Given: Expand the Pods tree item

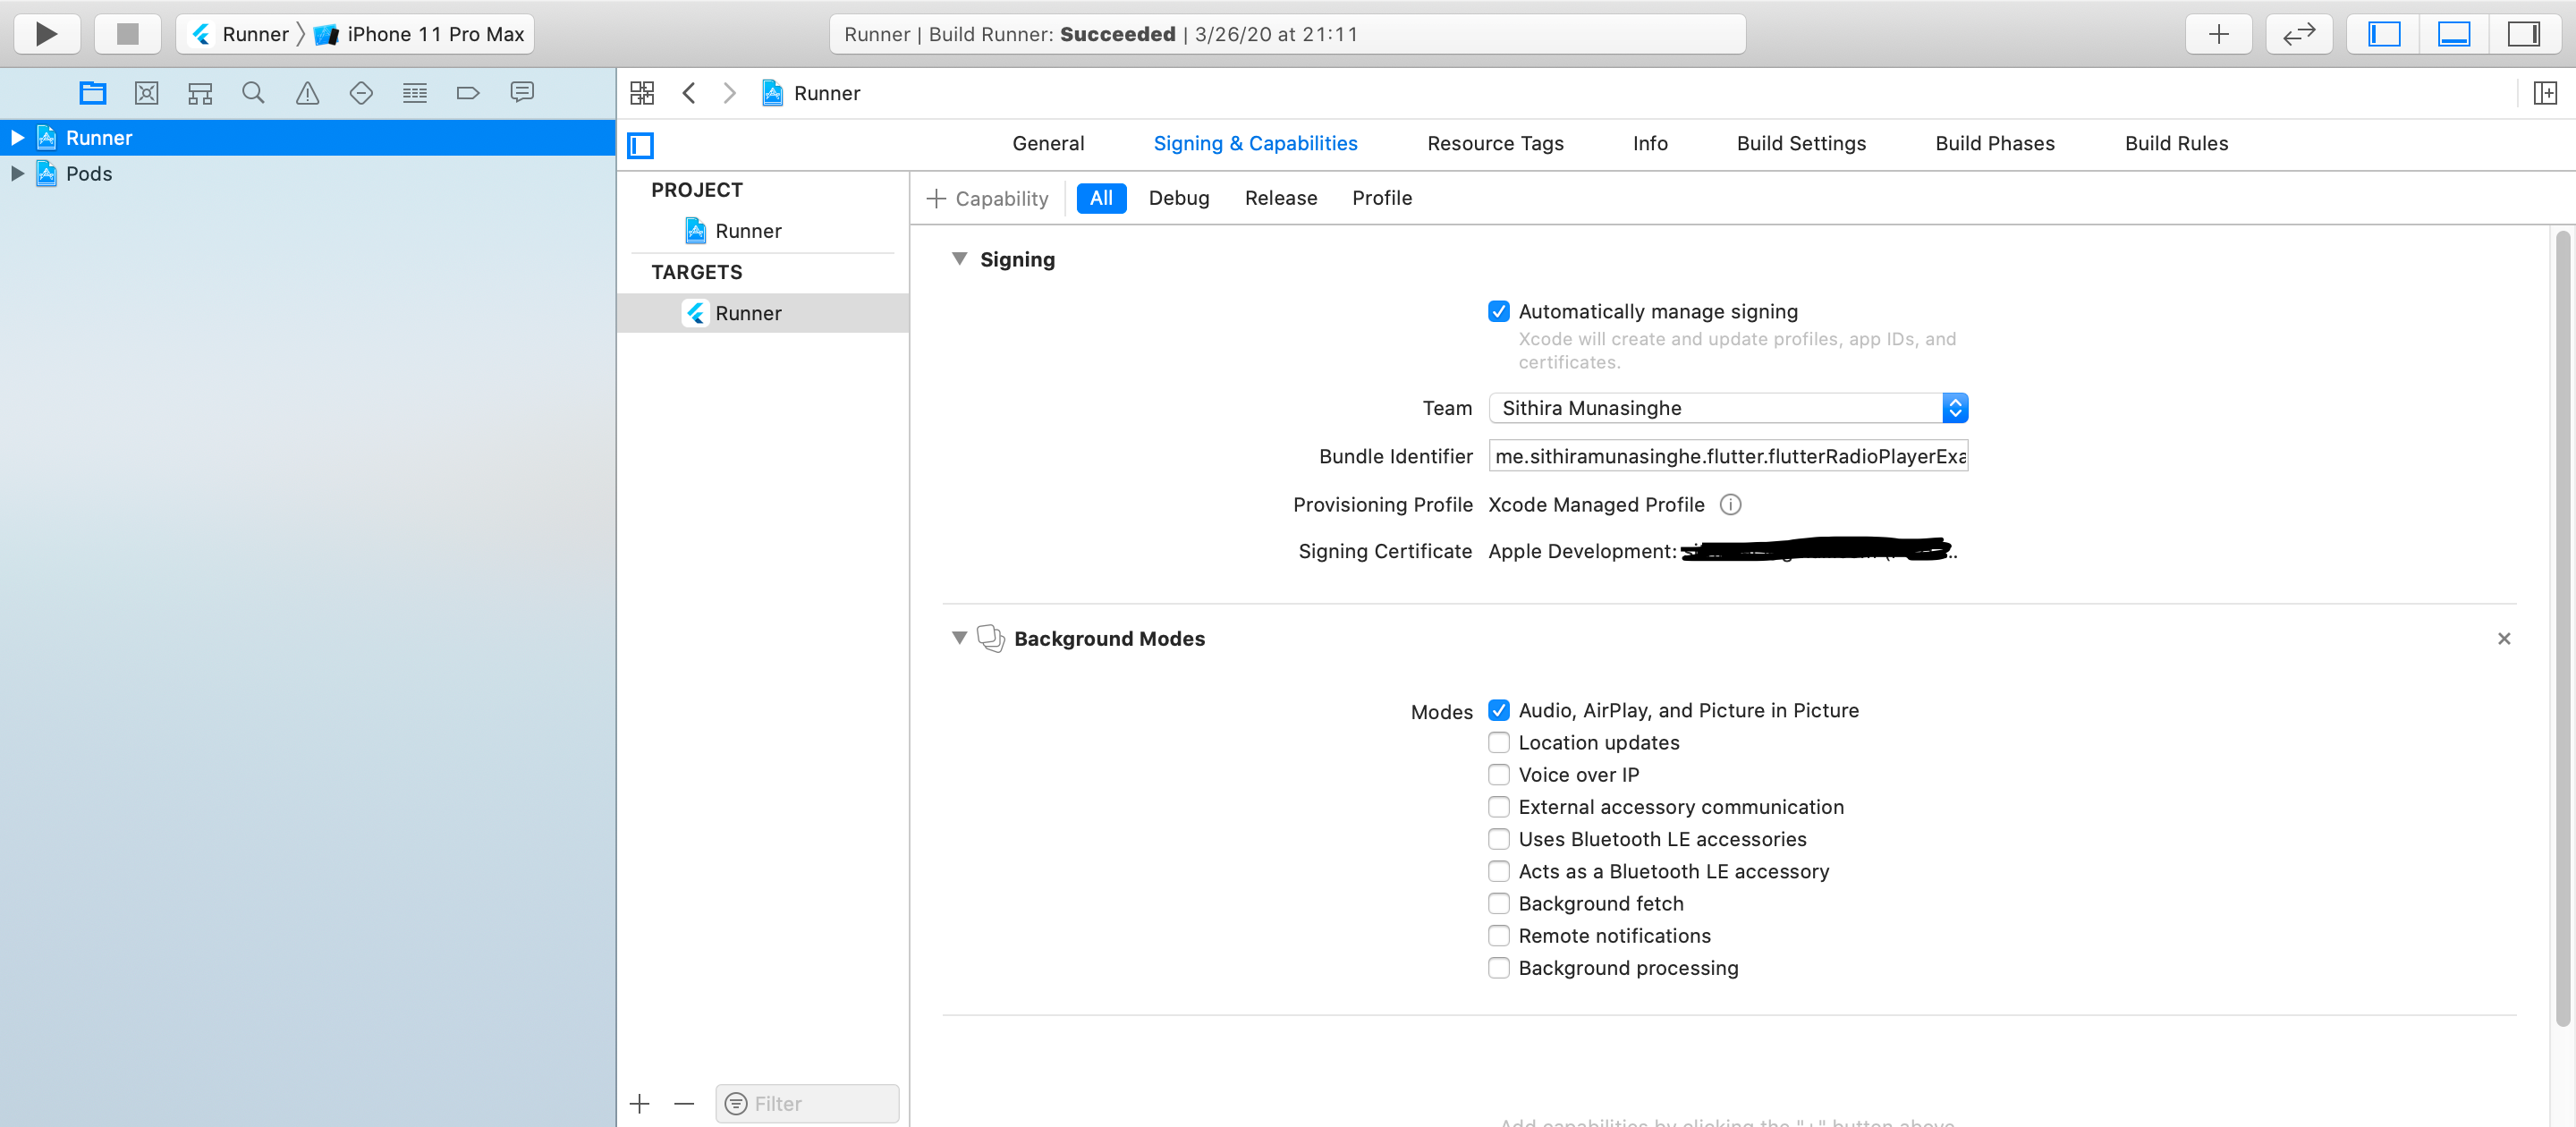Looking at the screenshot, I should point(16,171).
